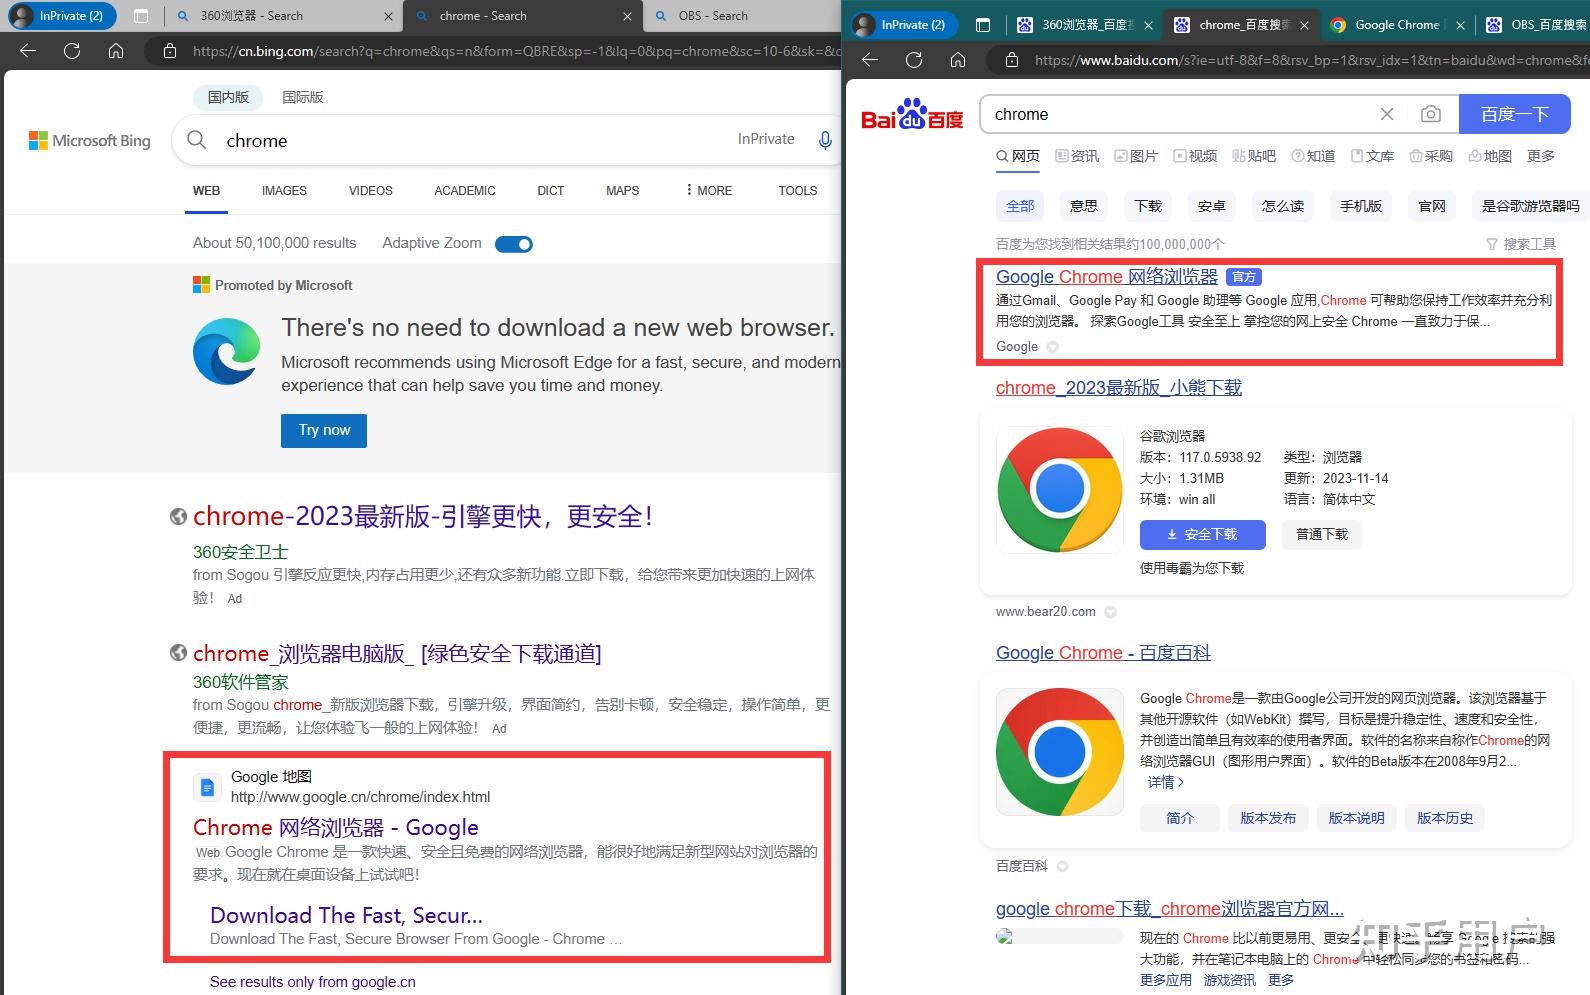The image size is (1590, 995).
Task: Select 国际版 Bing version
Action: click(x=303, y=97)
